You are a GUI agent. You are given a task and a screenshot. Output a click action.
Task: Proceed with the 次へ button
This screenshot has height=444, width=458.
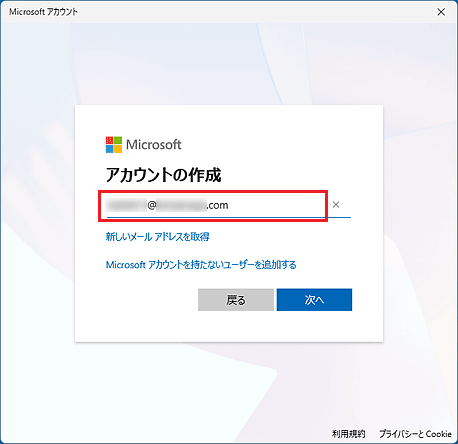click(314, 300)
